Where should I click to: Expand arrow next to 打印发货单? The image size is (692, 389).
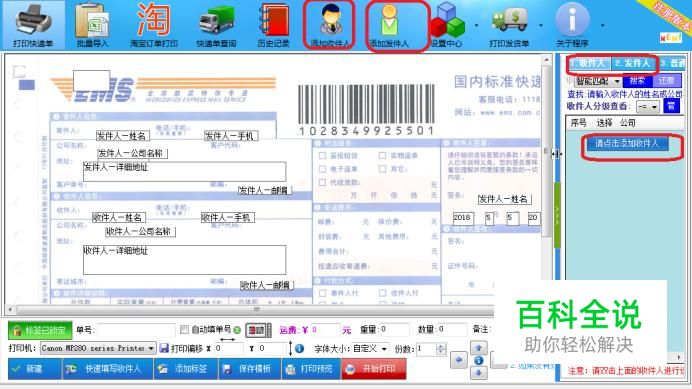tap(541, 25)
